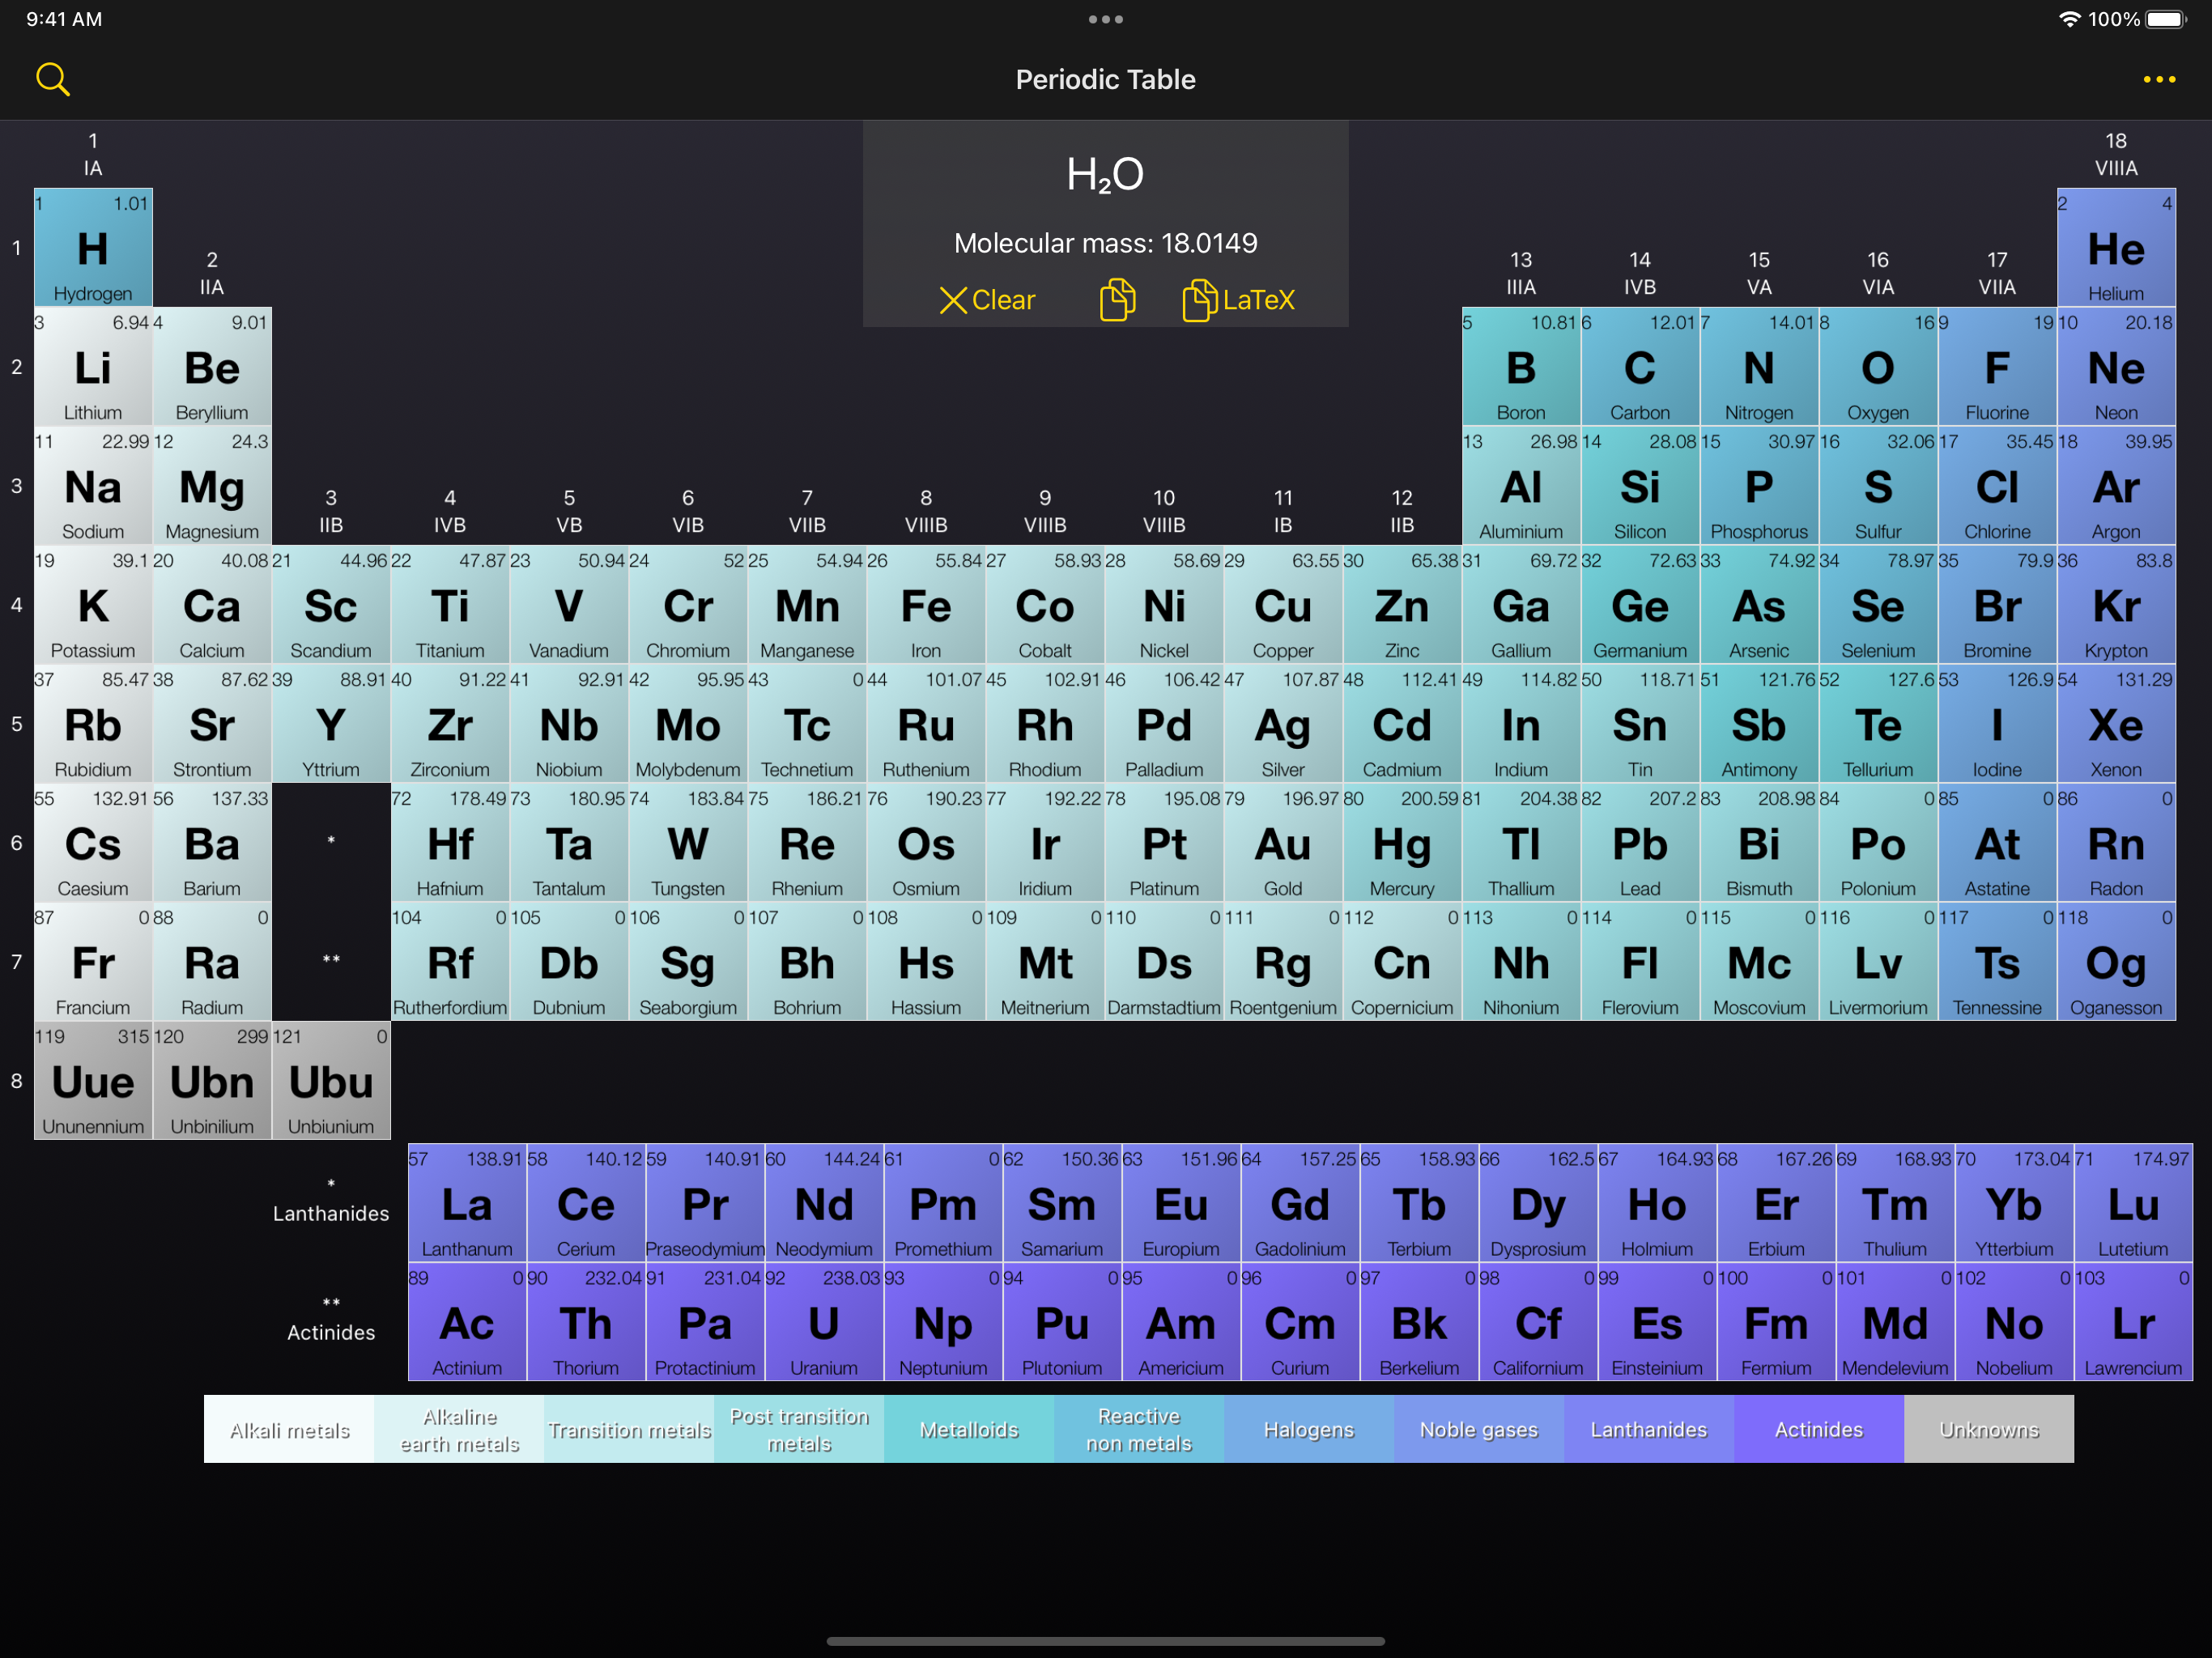Tap the lanthanide asterisk placeholder cell
2212x1658 pixels.
(x=331, y=841)
